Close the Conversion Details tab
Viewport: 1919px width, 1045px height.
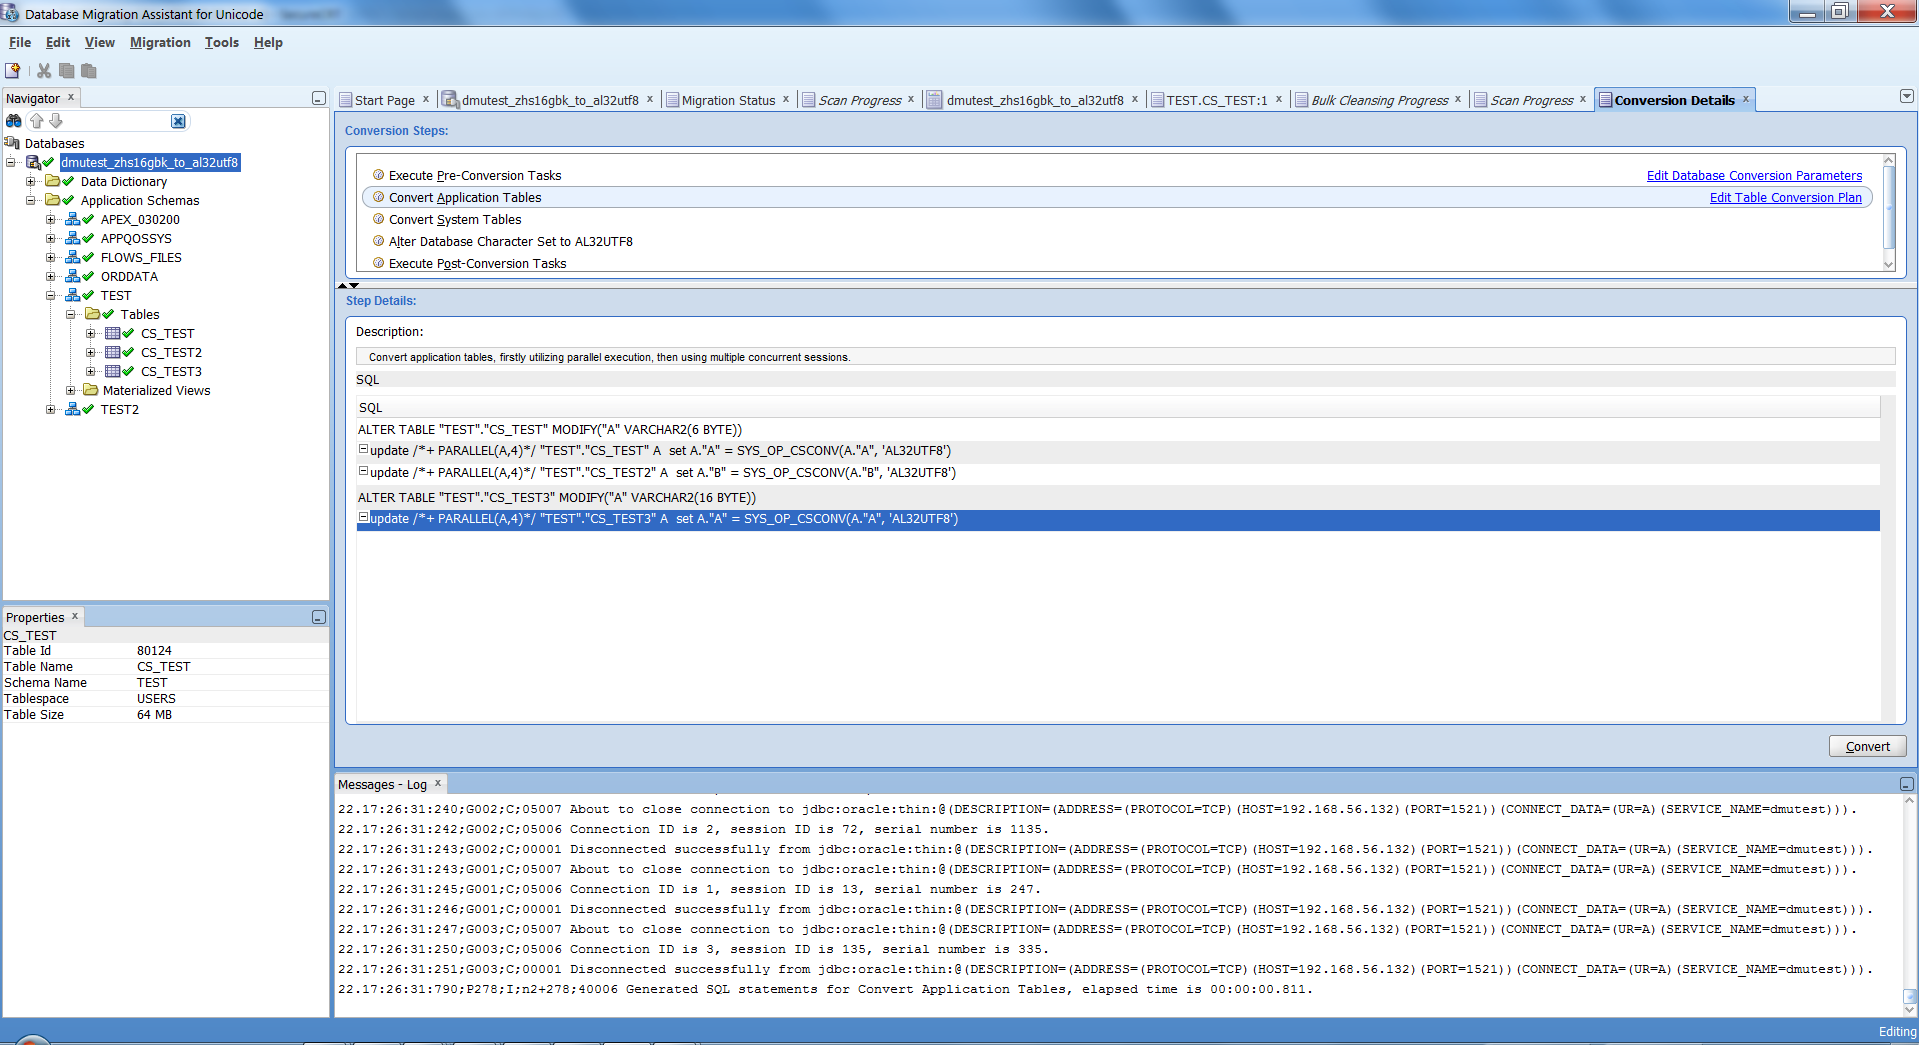1746,99
